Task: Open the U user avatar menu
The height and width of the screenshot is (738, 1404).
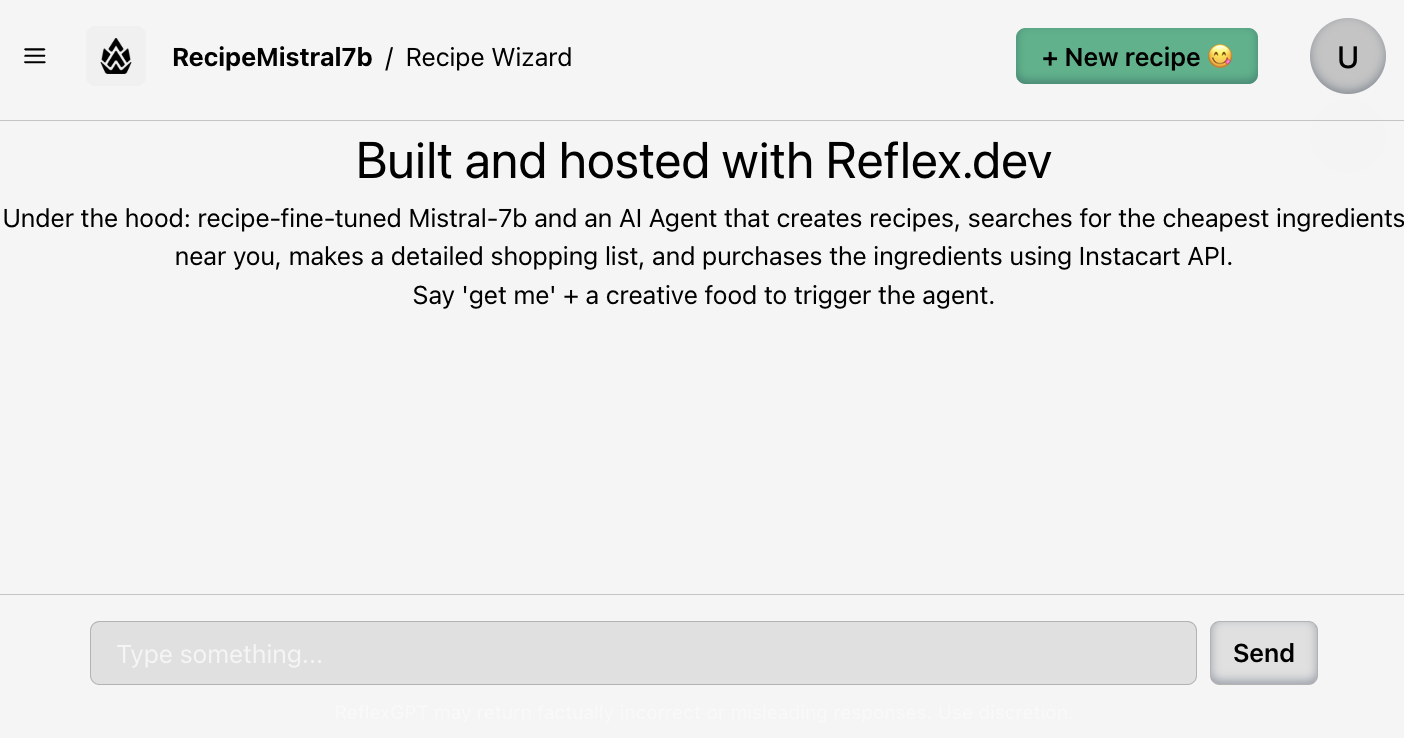Action: 1348,56
